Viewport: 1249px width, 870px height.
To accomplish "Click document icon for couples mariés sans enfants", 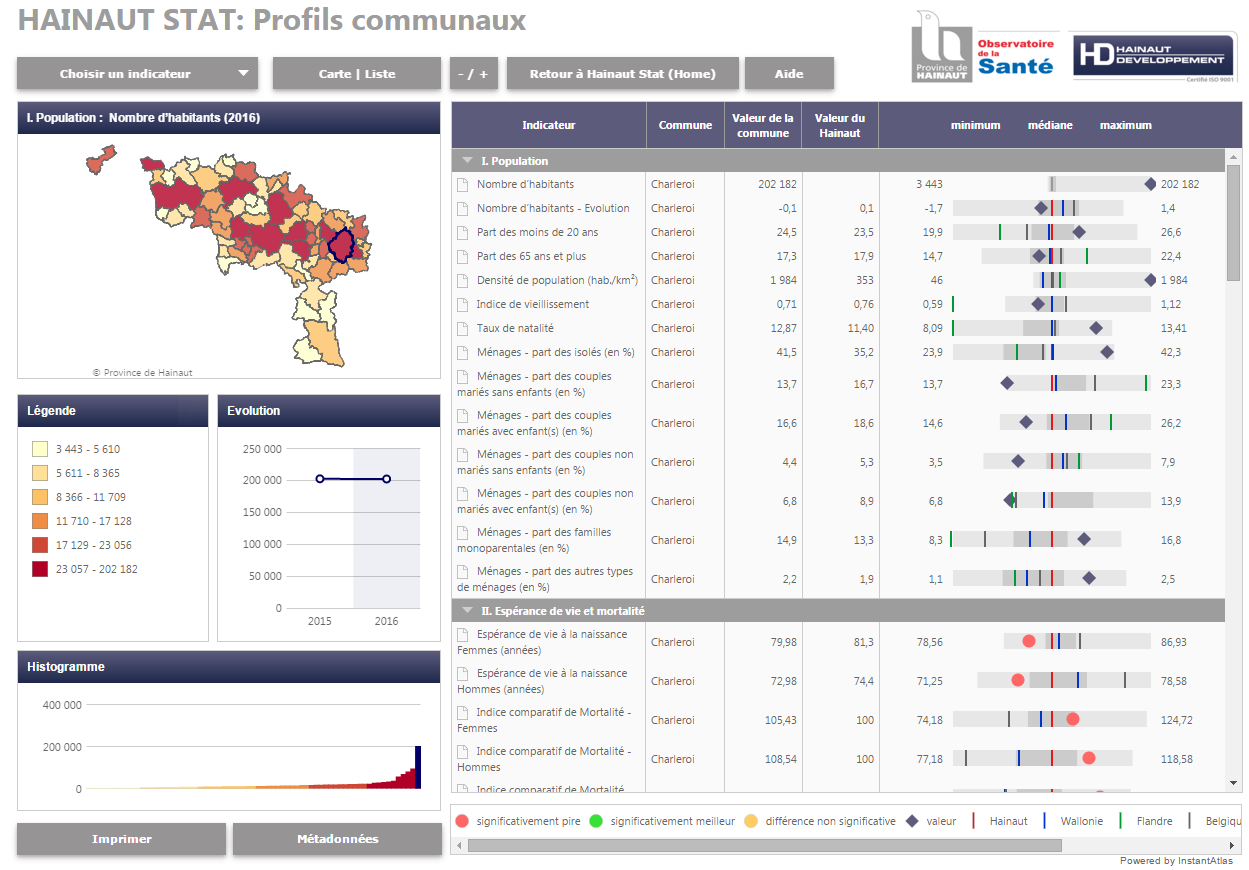I will (x=463, y=376).
